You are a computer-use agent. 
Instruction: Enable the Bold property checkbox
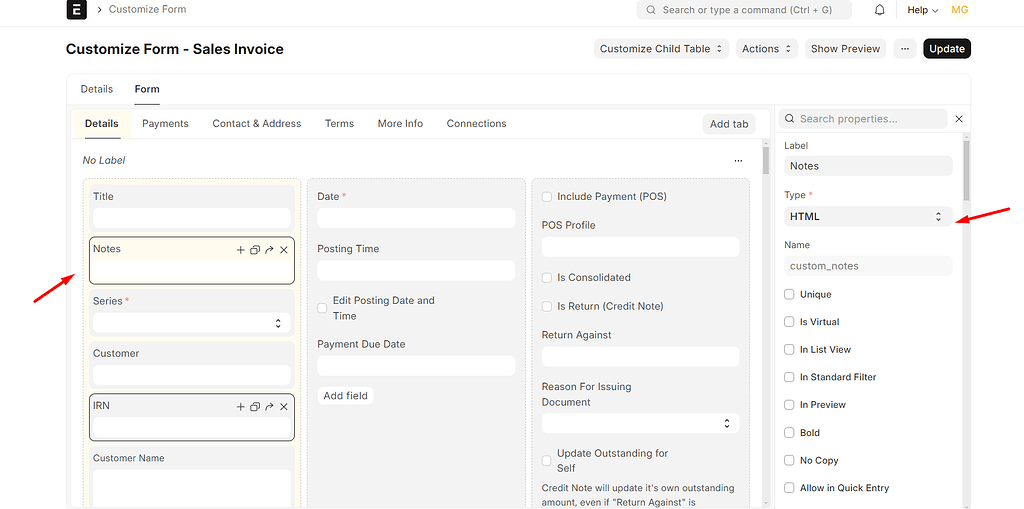coord(789,433)
